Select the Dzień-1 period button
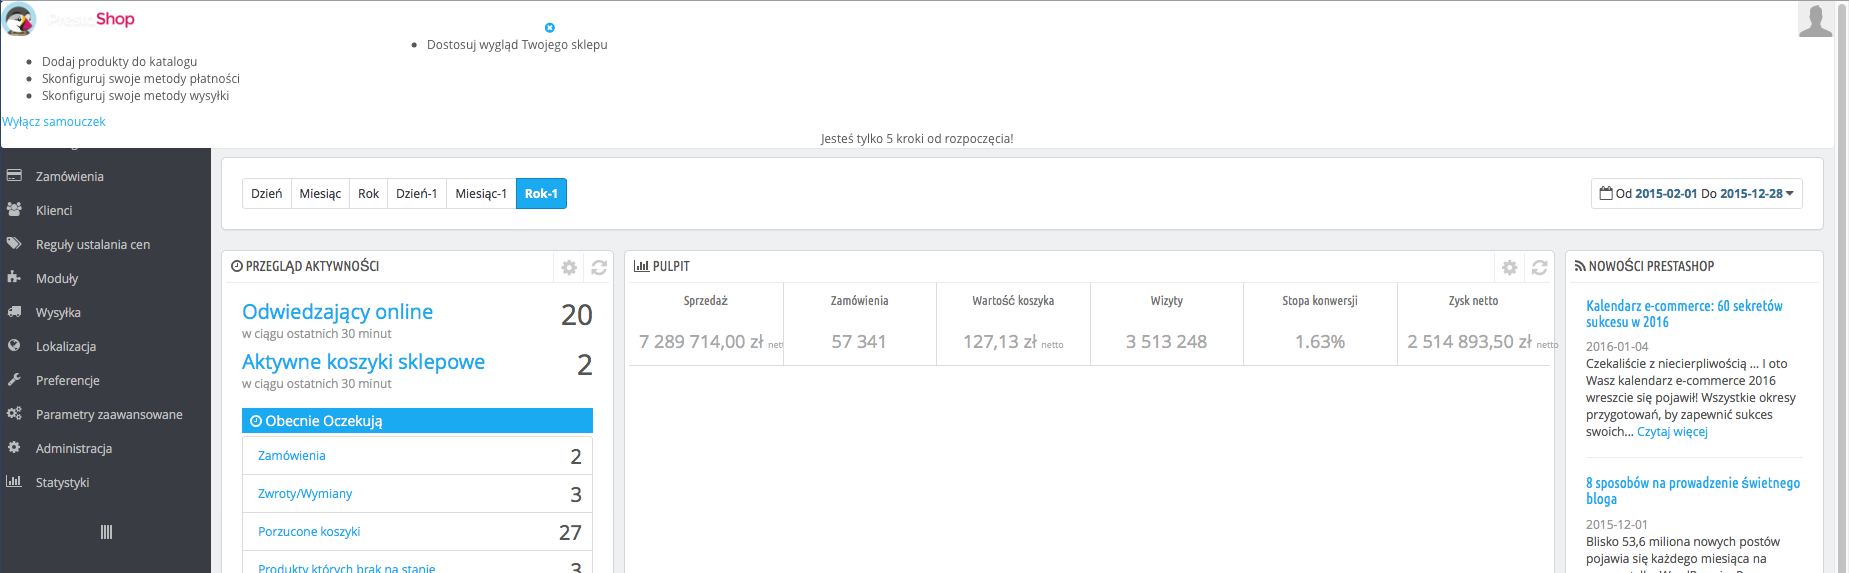Image resolution: width=1849 pixels, height=573 pixels. pos(417,194)
